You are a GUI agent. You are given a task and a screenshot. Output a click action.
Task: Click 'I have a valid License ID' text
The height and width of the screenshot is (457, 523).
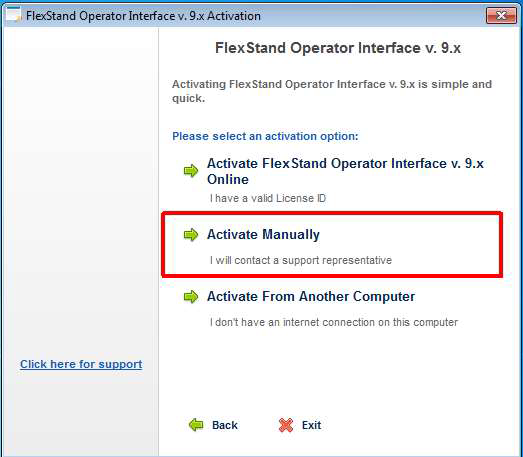coord(268,198)
